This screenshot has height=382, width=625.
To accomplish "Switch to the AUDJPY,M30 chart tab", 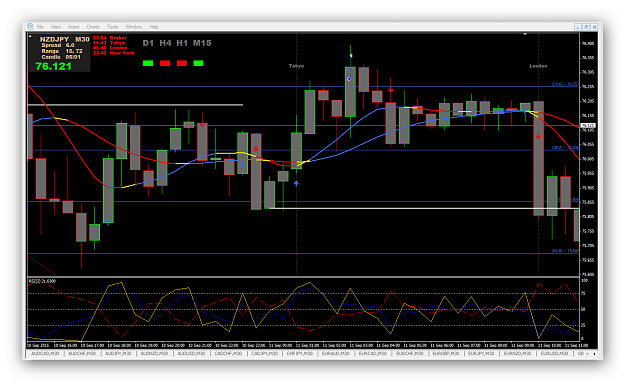I will (x=118, y=353).
